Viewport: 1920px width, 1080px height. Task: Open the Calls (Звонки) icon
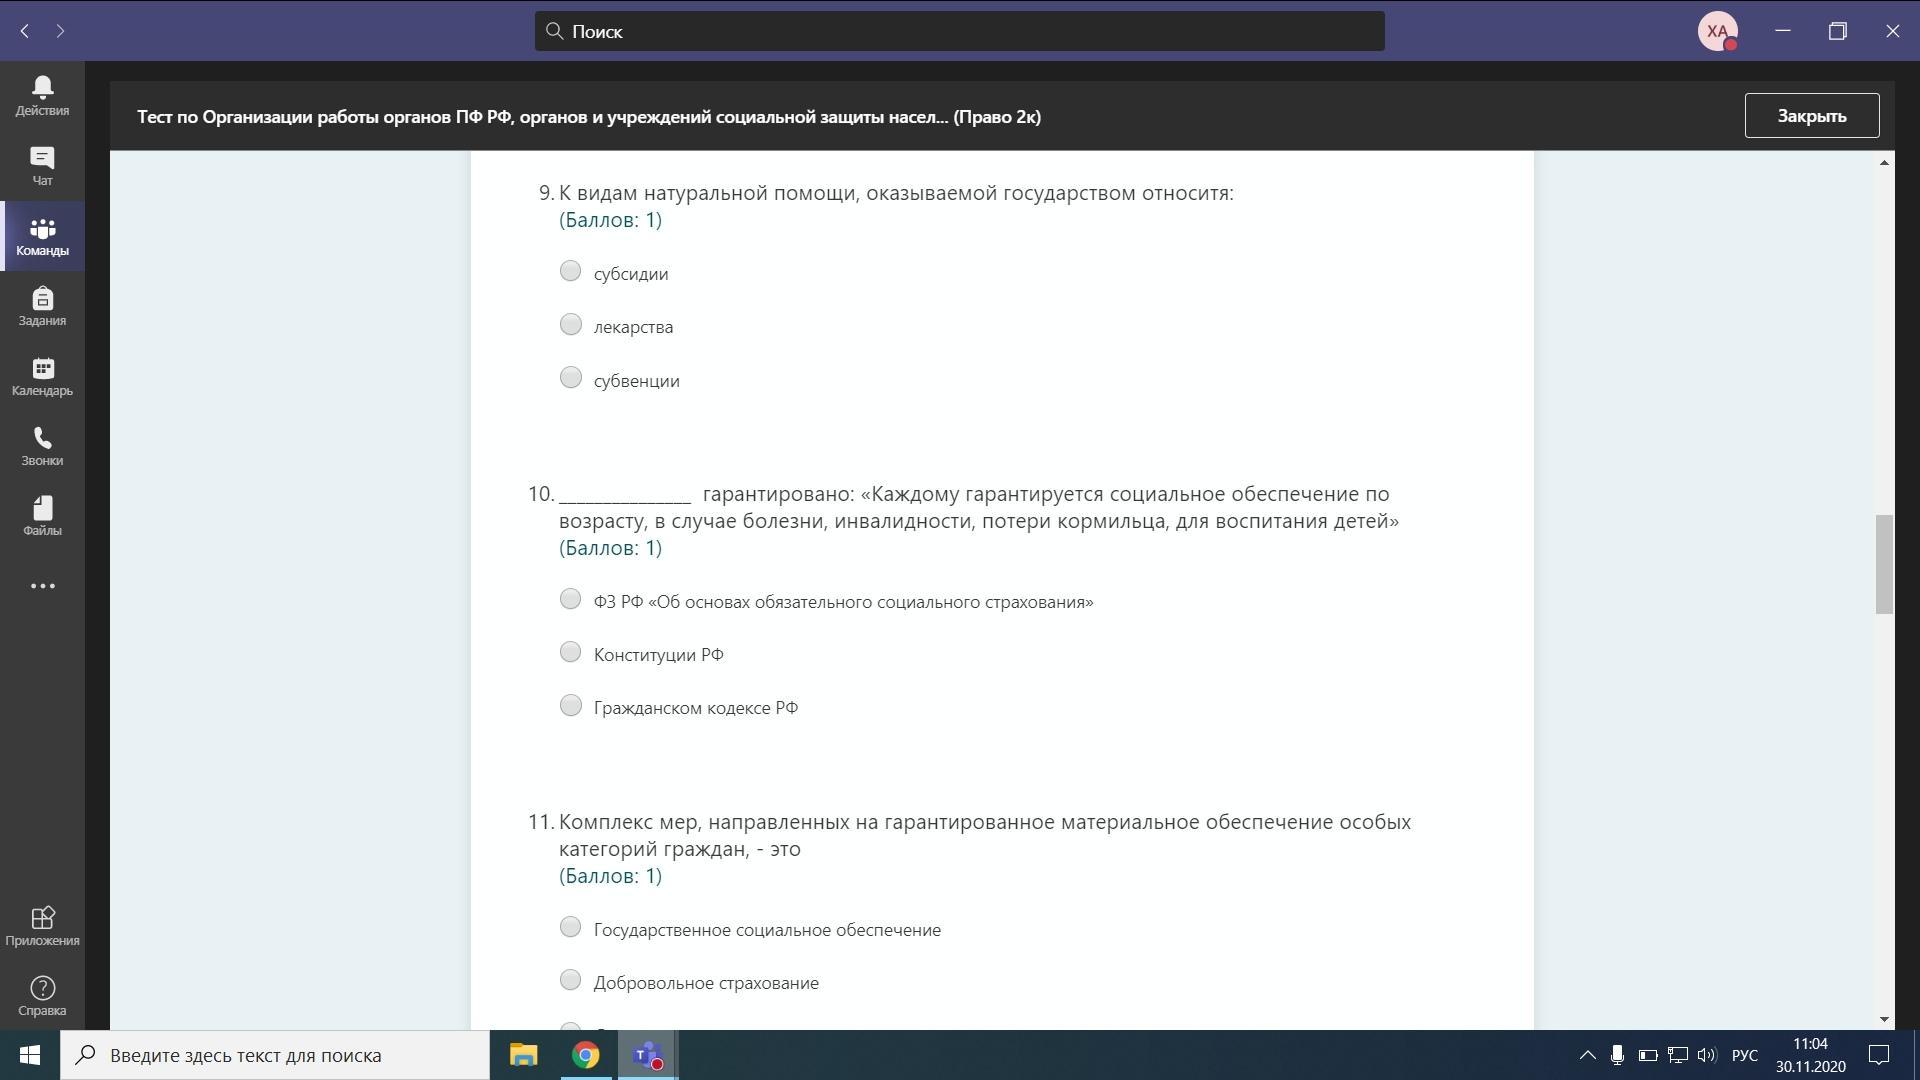click(x=42, y=446)
